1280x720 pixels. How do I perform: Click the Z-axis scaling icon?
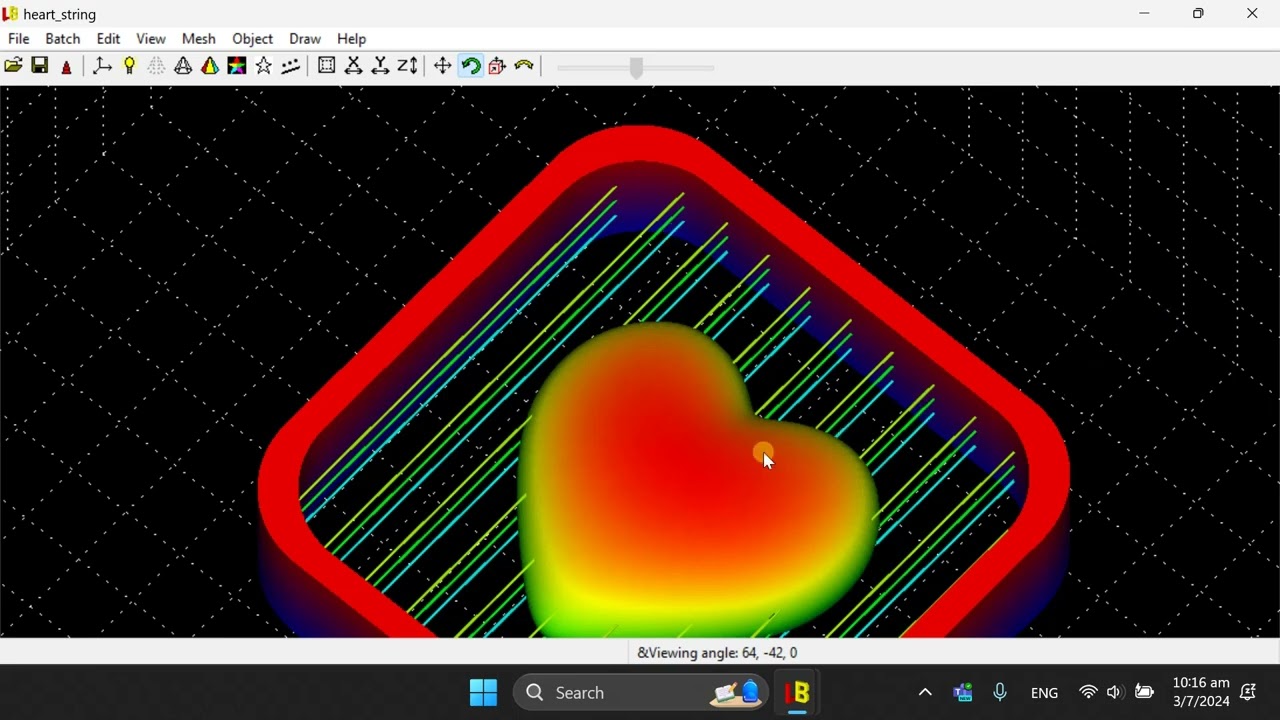(x=408, y=66)
